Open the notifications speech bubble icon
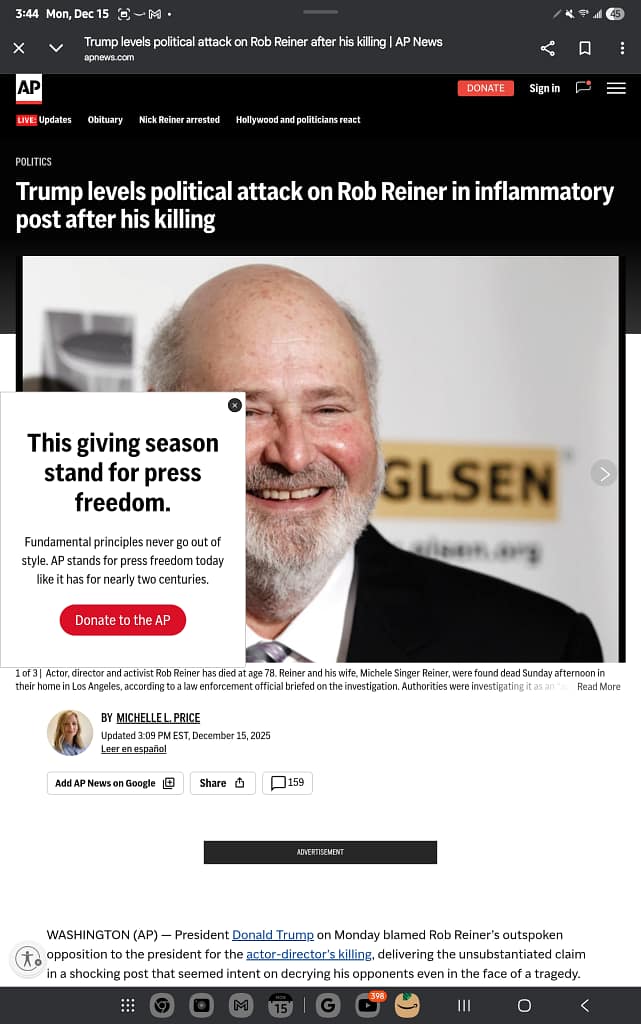641x1024 pixels. point(583,88)
